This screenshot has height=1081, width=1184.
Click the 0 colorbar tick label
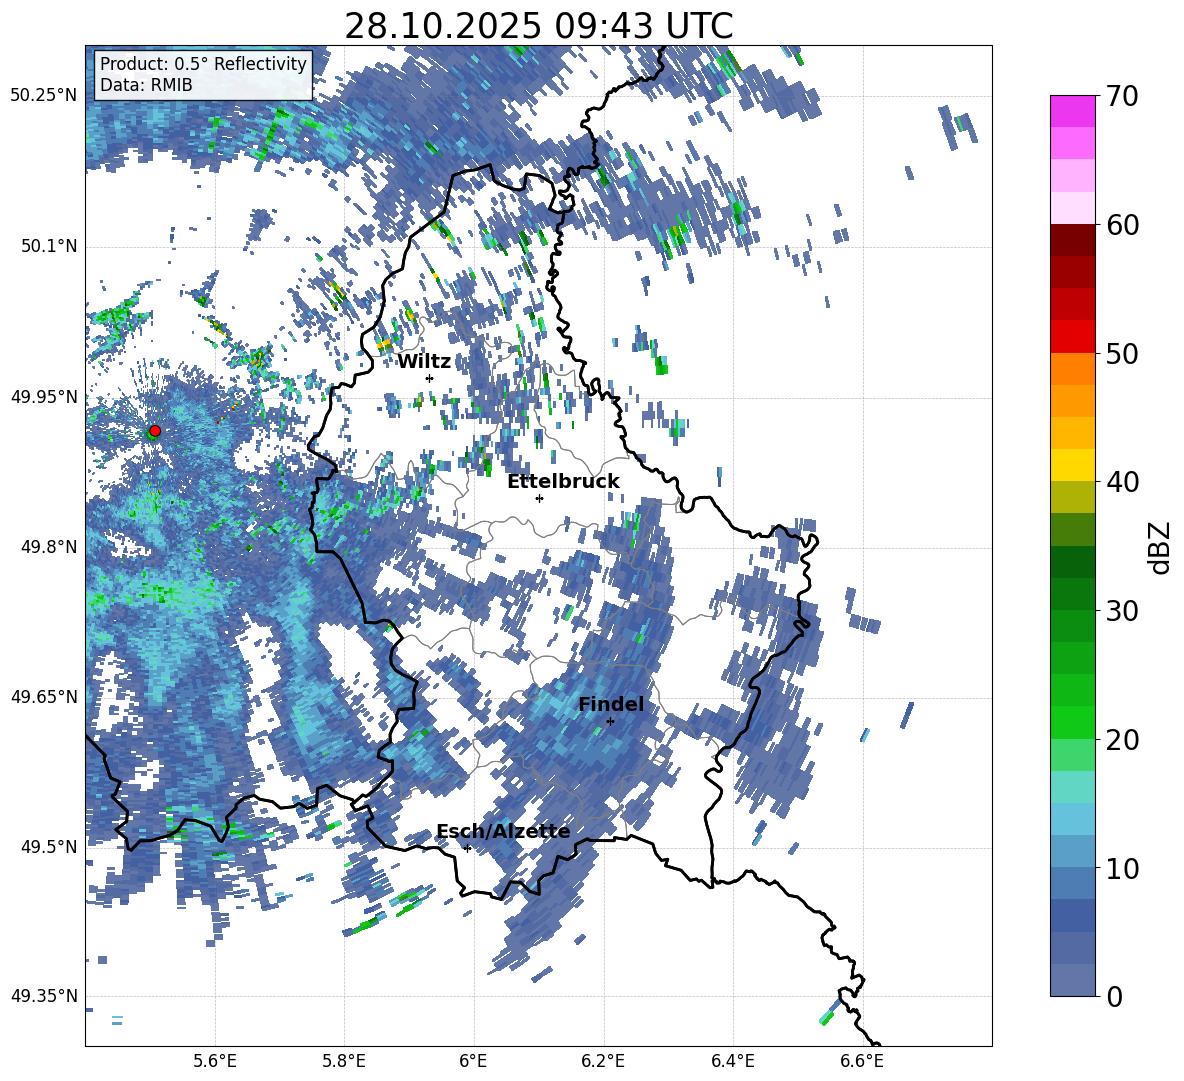pos(1115,996)
